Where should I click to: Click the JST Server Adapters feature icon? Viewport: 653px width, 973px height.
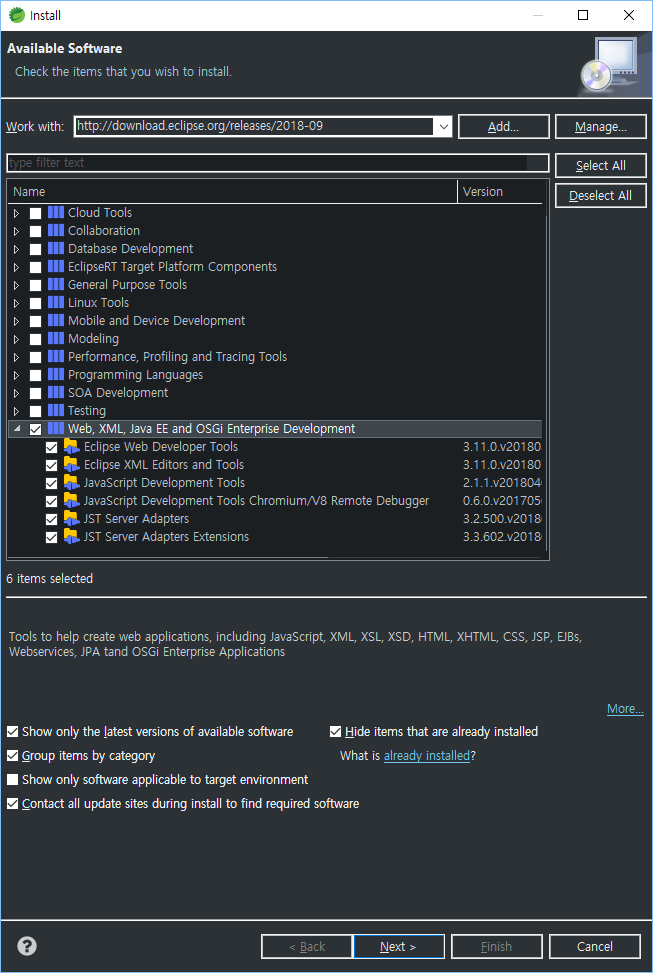point(71,519)
